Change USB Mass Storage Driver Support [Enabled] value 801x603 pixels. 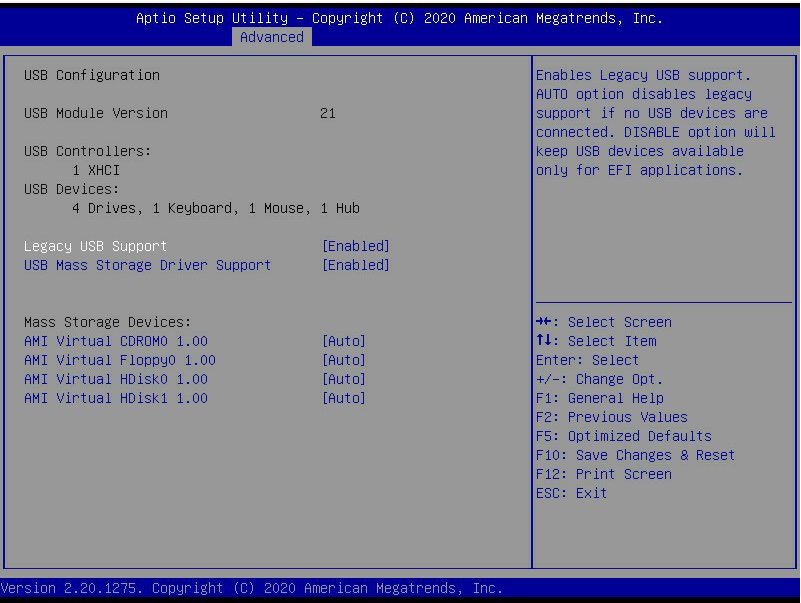pyautogui.click(x=356, y=265)
